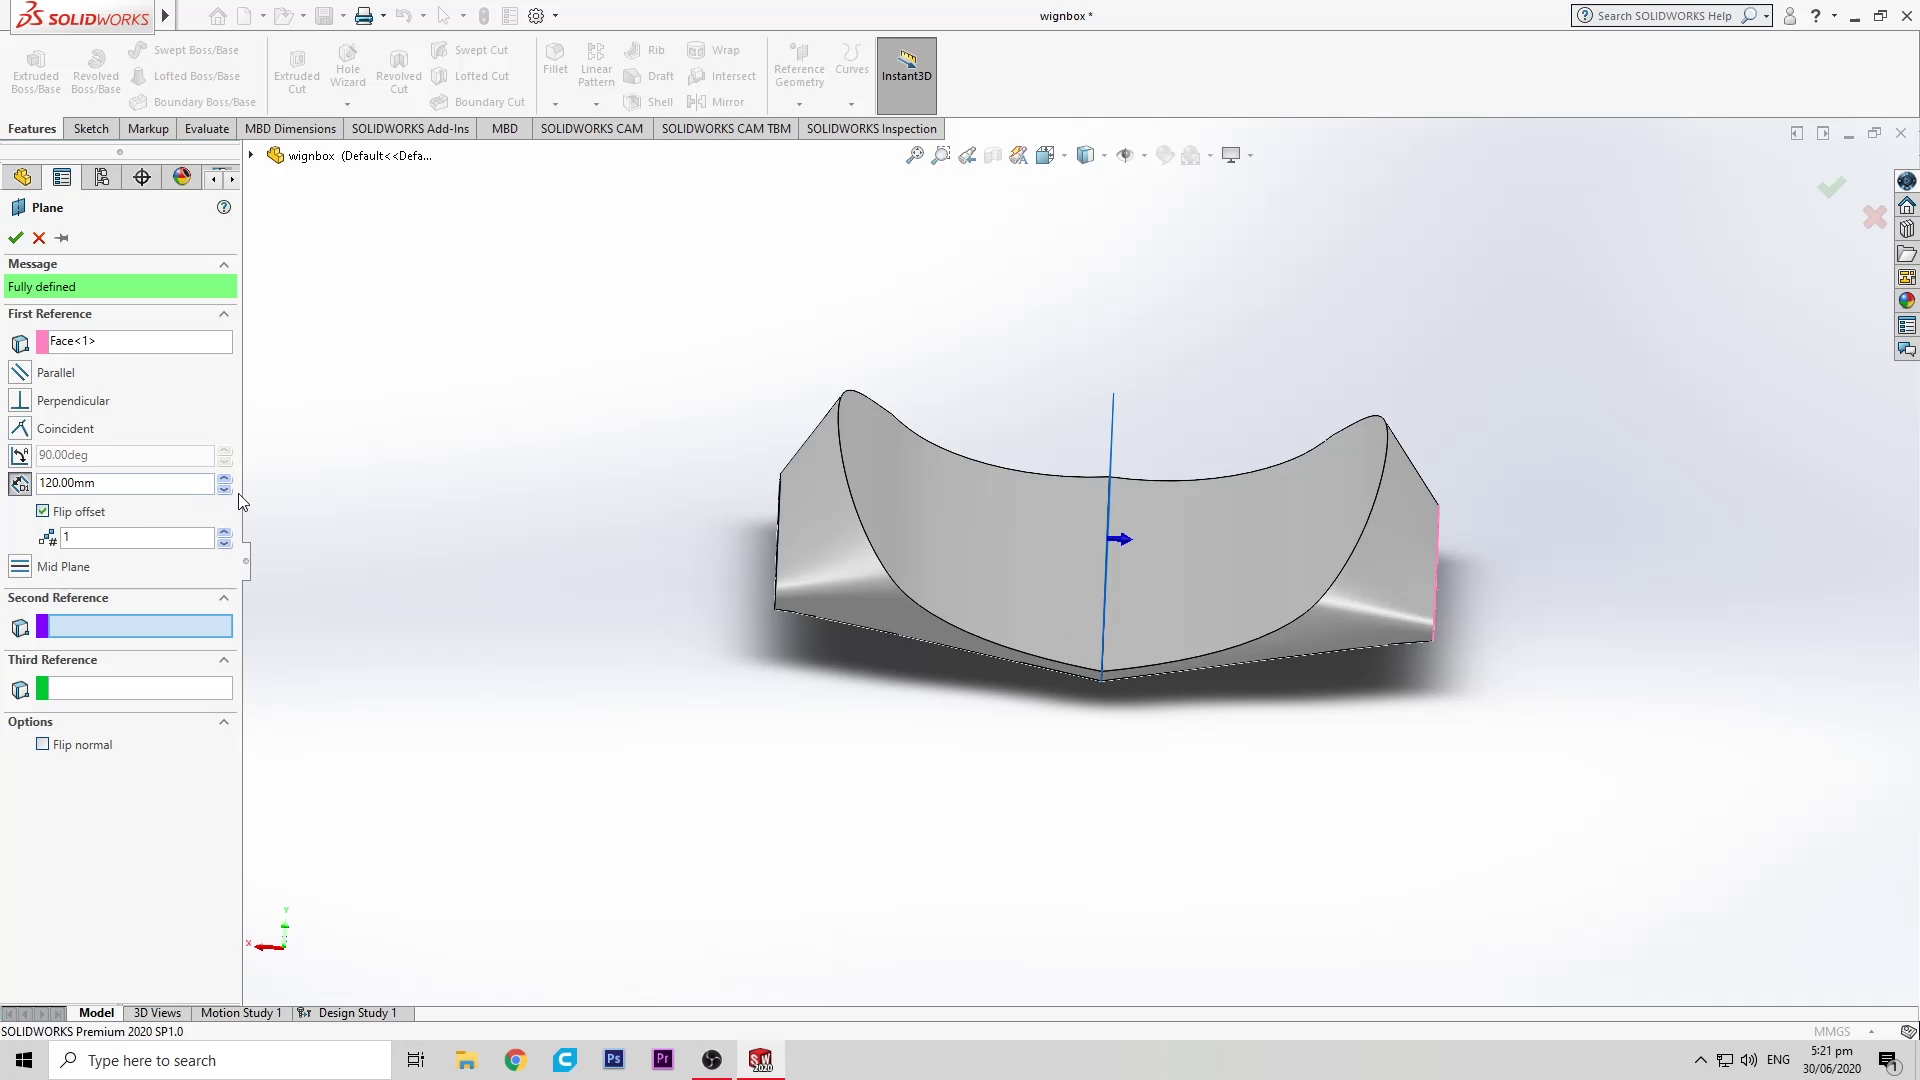
Task: Select the Fillet tool
Action: [555, 59]
